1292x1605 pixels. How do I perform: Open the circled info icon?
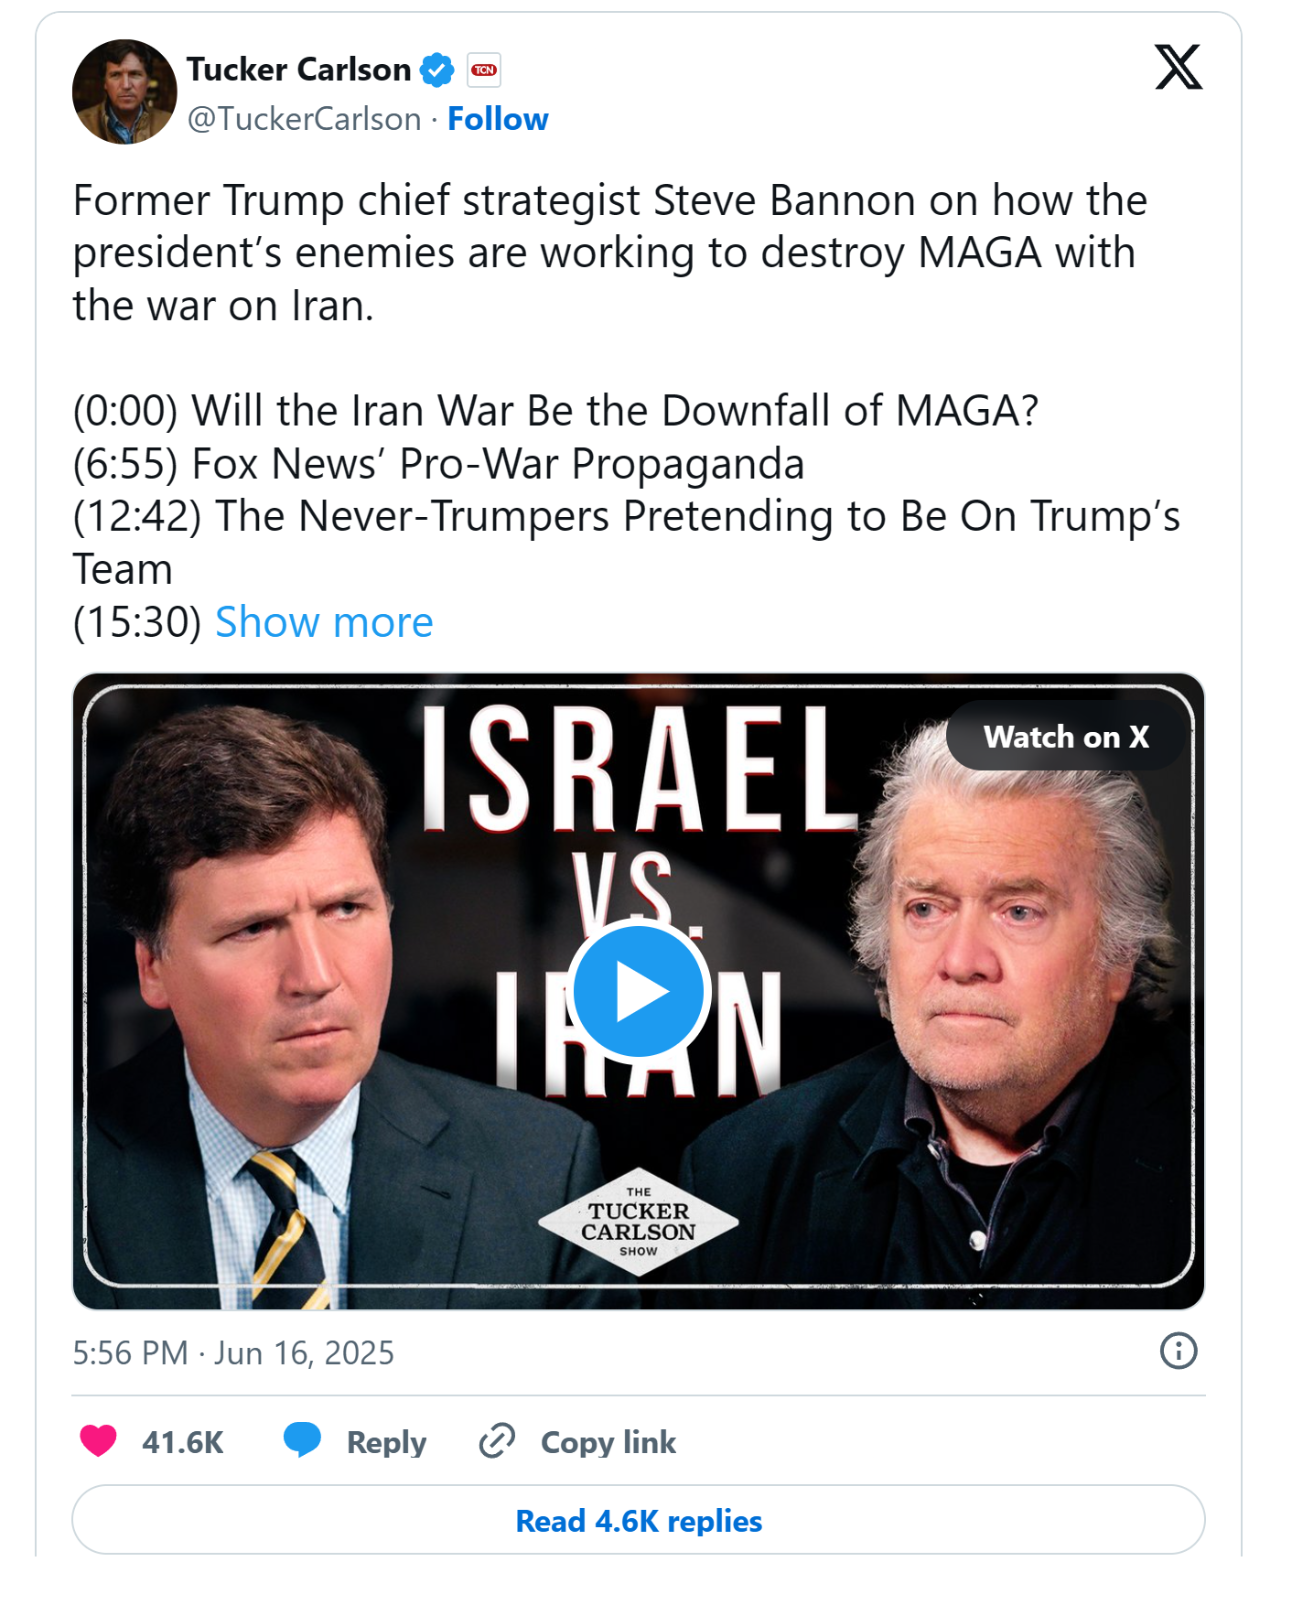(1178, 1351)
